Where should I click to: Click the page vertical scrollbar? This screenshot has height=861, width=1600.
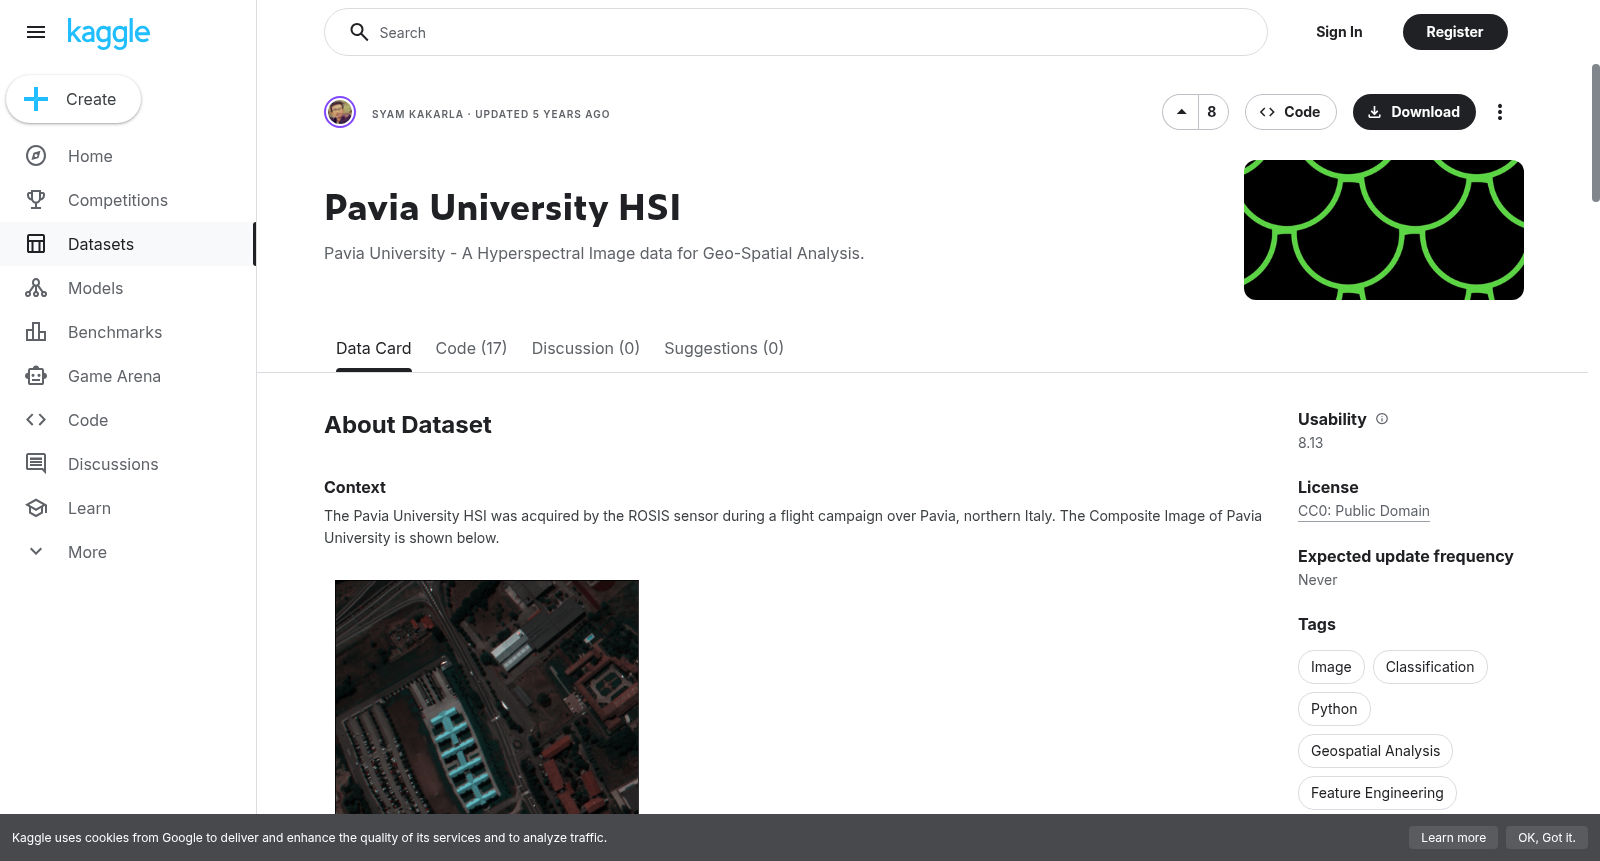1595,132
